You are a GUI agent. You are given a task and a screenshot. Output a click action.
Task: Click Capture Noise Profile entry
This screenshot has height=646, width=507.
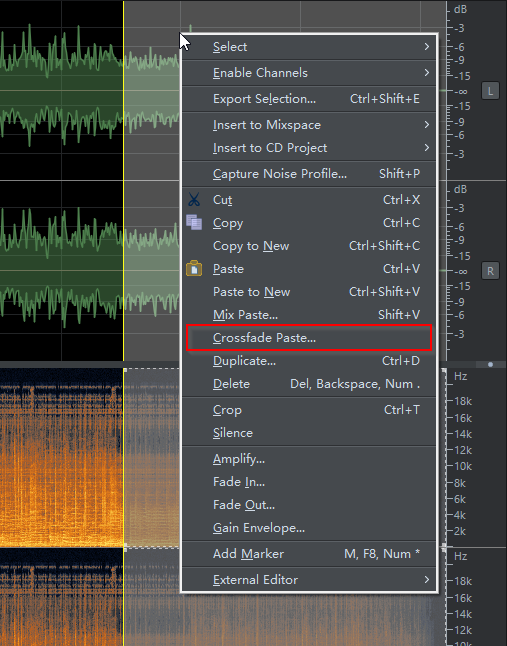(x=309, y=174)
